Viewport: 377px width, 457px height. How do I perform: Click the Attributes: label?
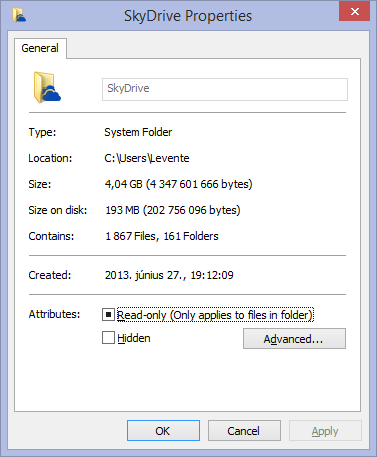54,314
